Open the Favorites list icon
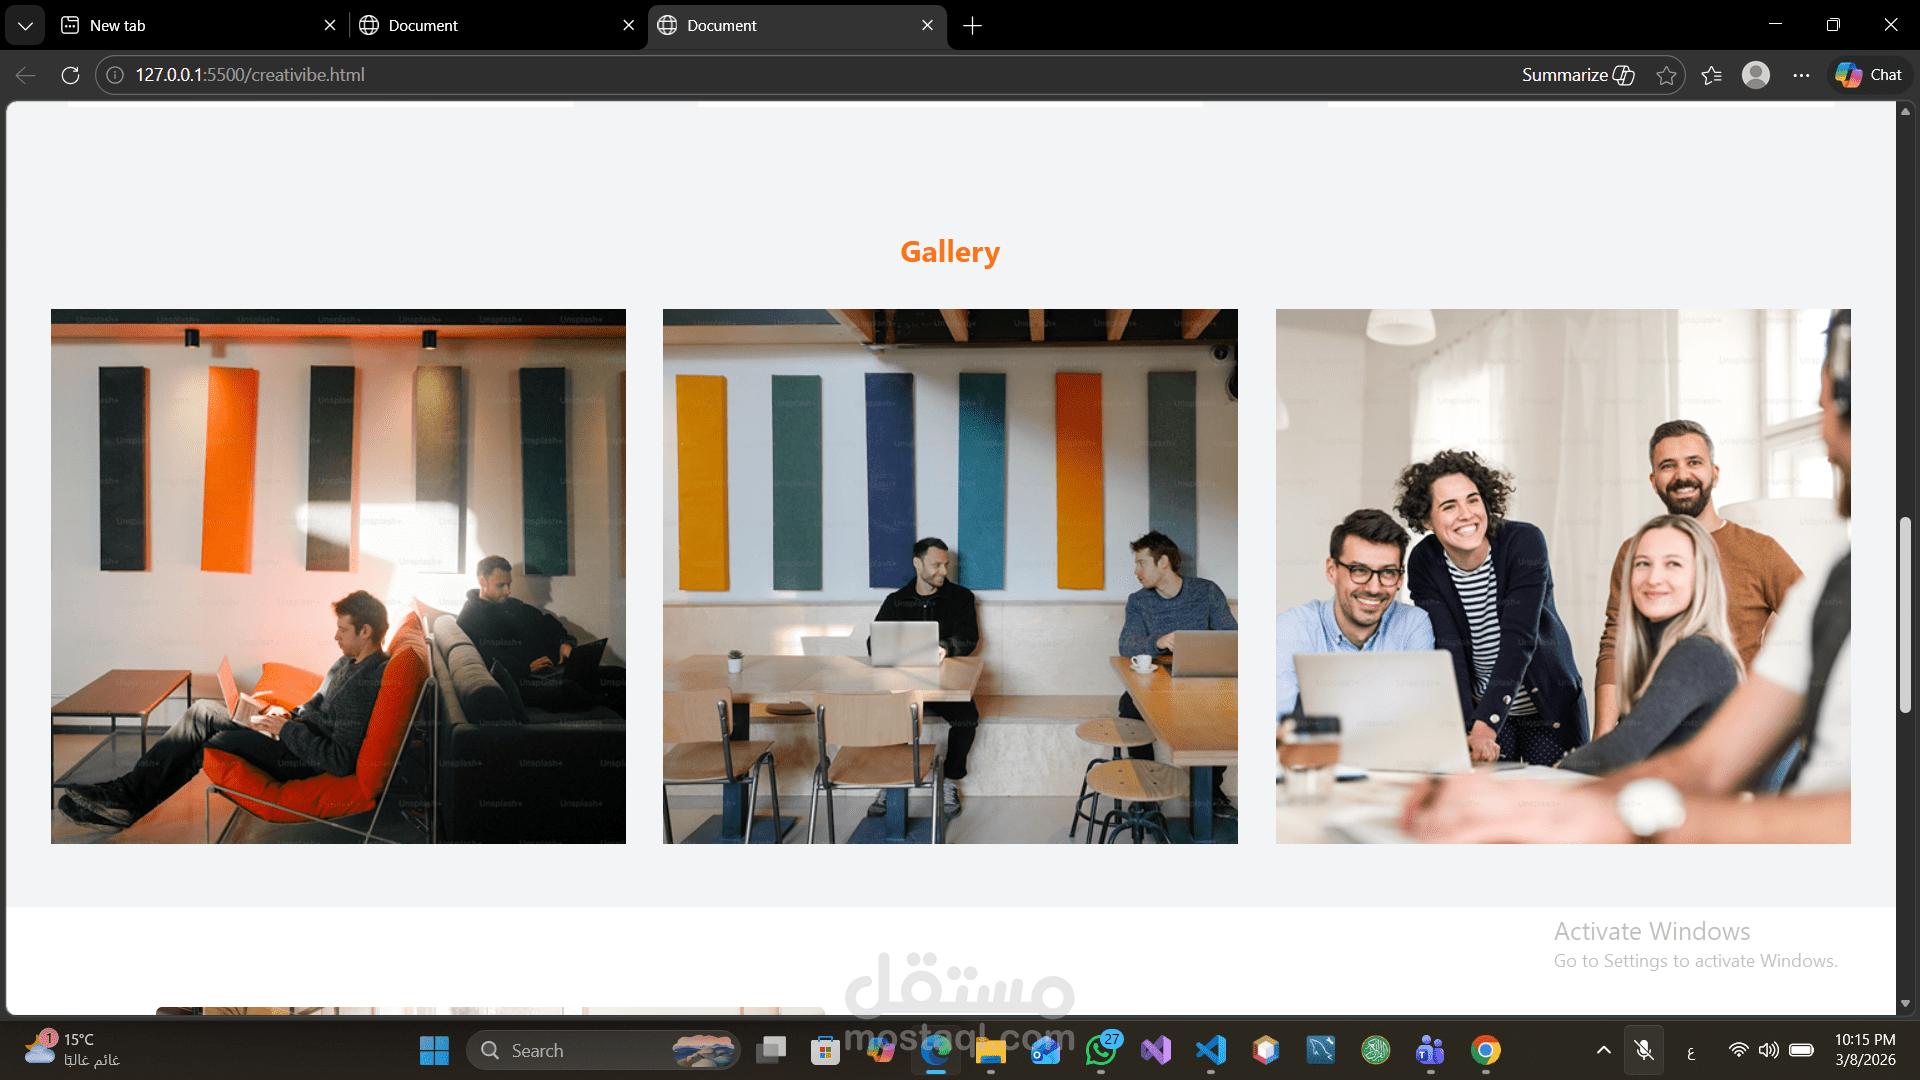 tap(1711, 75)
